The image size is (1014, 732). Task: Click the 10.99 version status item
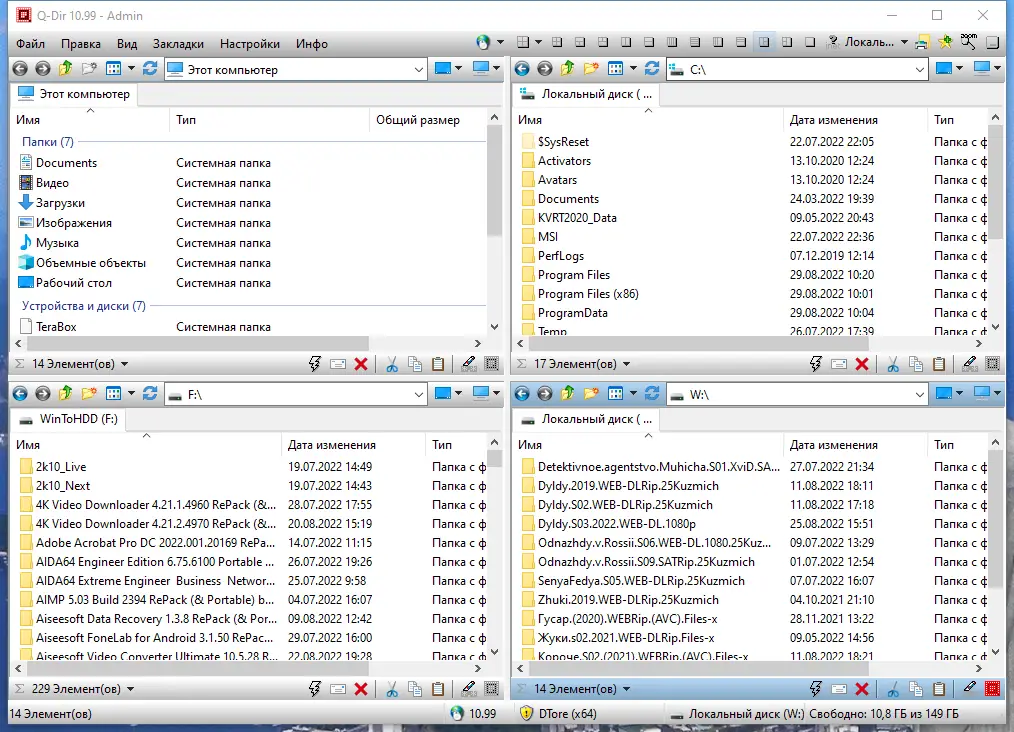(474, 714)
